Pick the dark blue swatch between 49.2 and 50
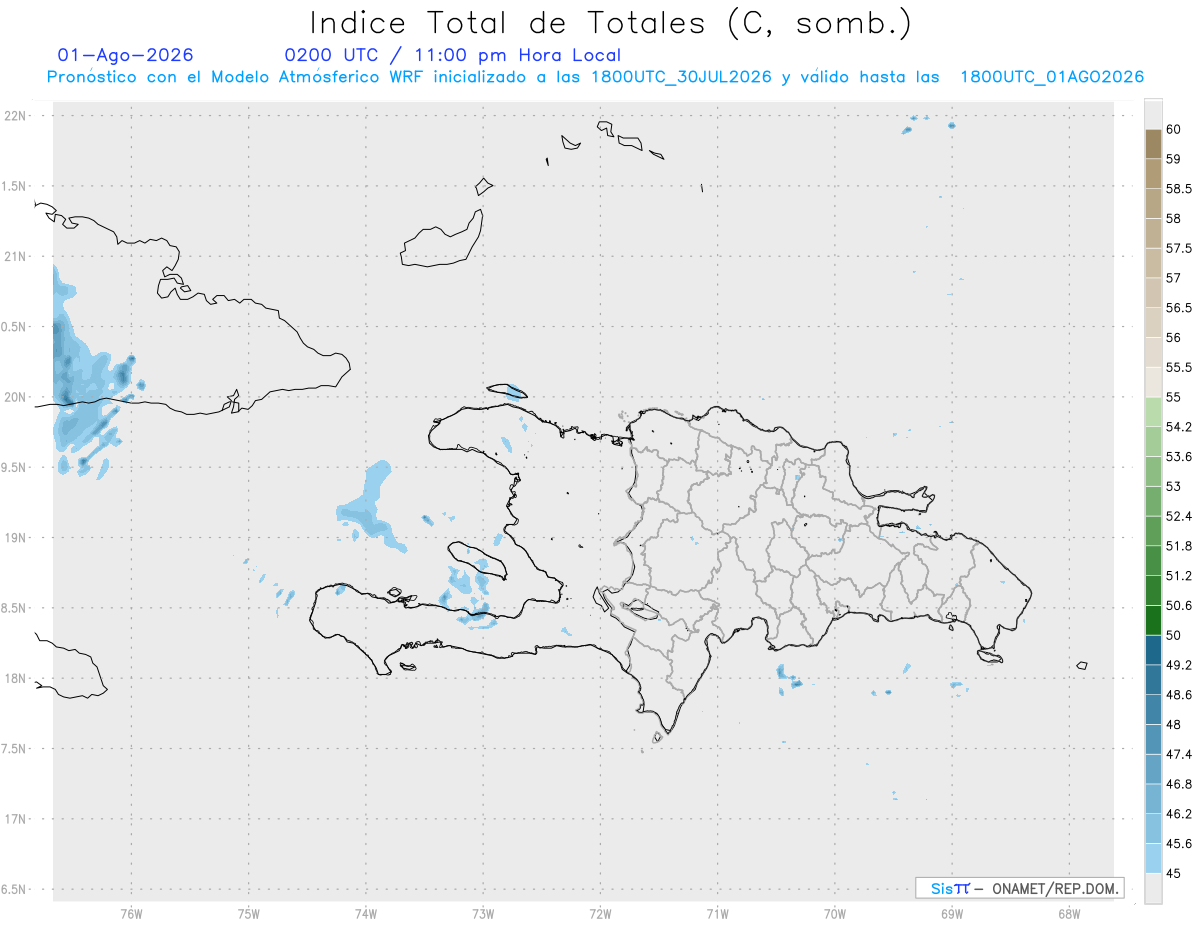This screenshot has width=1200, height=927. (1153, 650)
